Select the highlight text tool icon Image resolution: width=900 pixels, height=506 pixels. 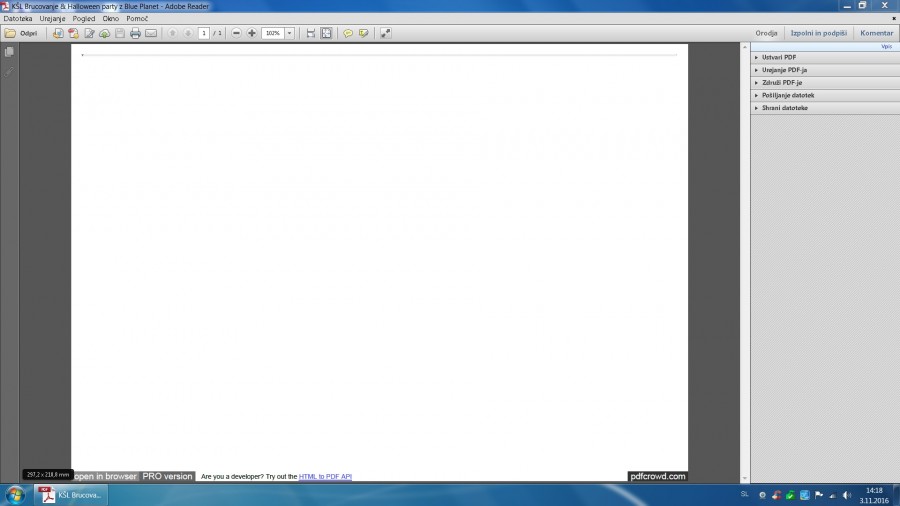[x=363, y=33]
